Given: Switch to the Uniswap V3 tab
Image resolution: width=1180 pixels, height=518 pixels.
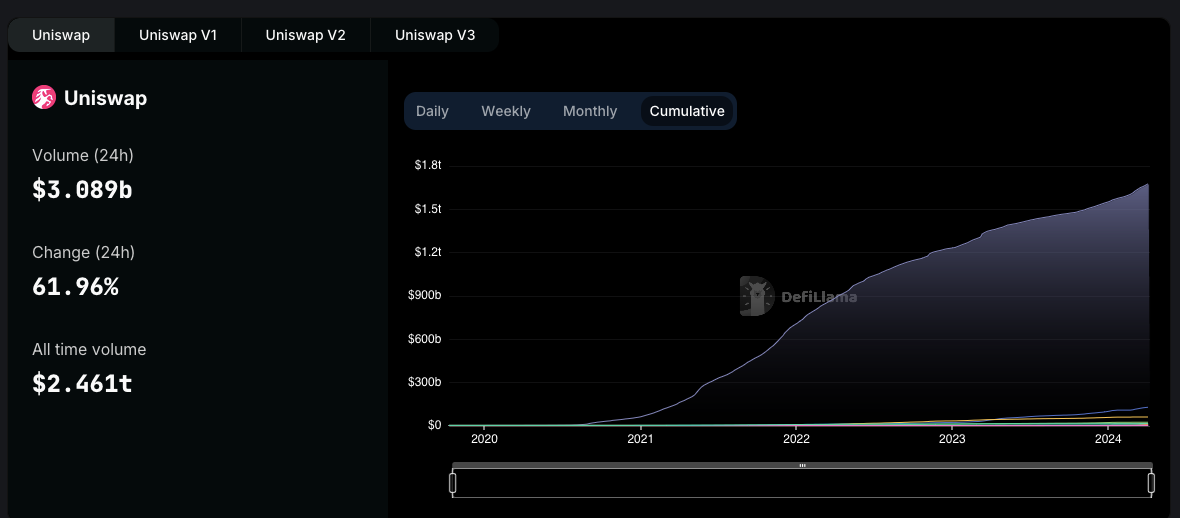Looking at the screenshot, I should [x=435, y=35].
